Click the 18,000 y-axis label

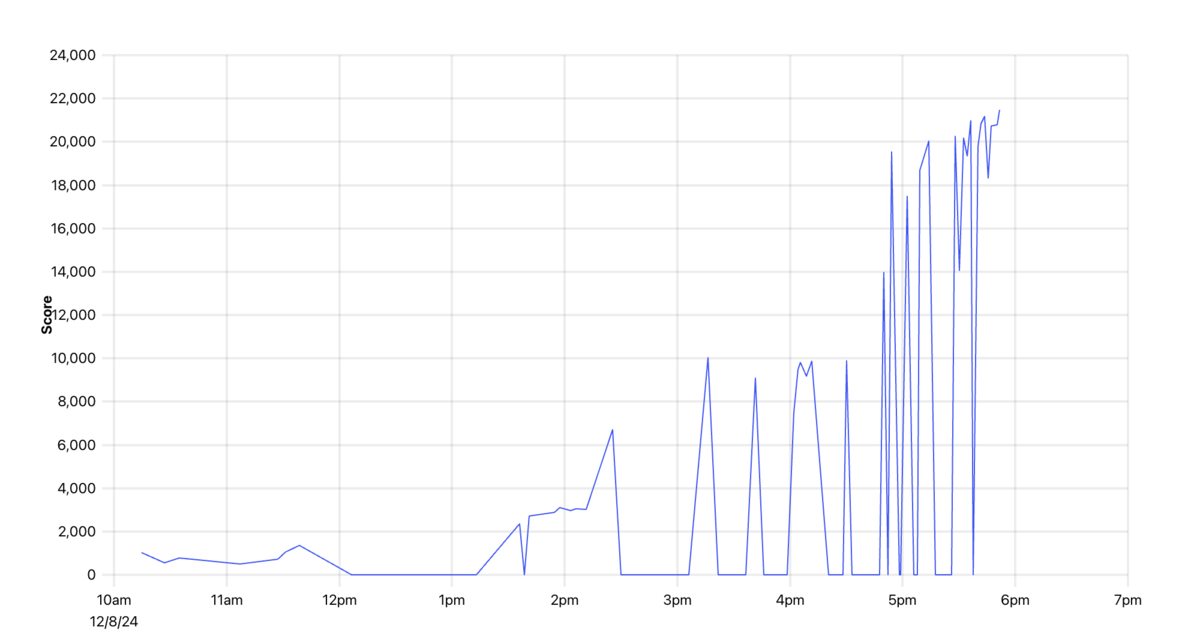(72, 185)
